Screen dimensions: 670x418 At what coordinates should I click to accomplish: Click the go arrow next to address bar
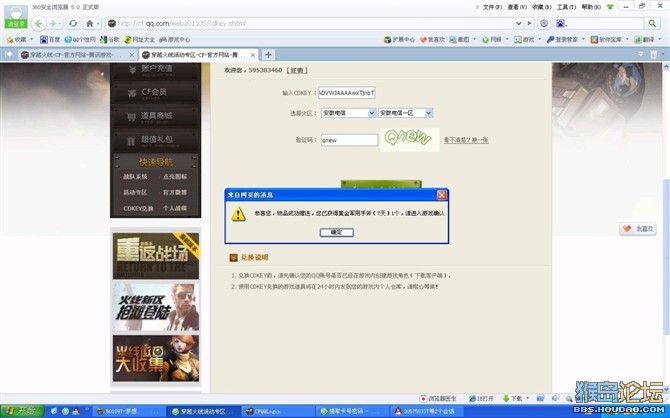click(529, 24)
